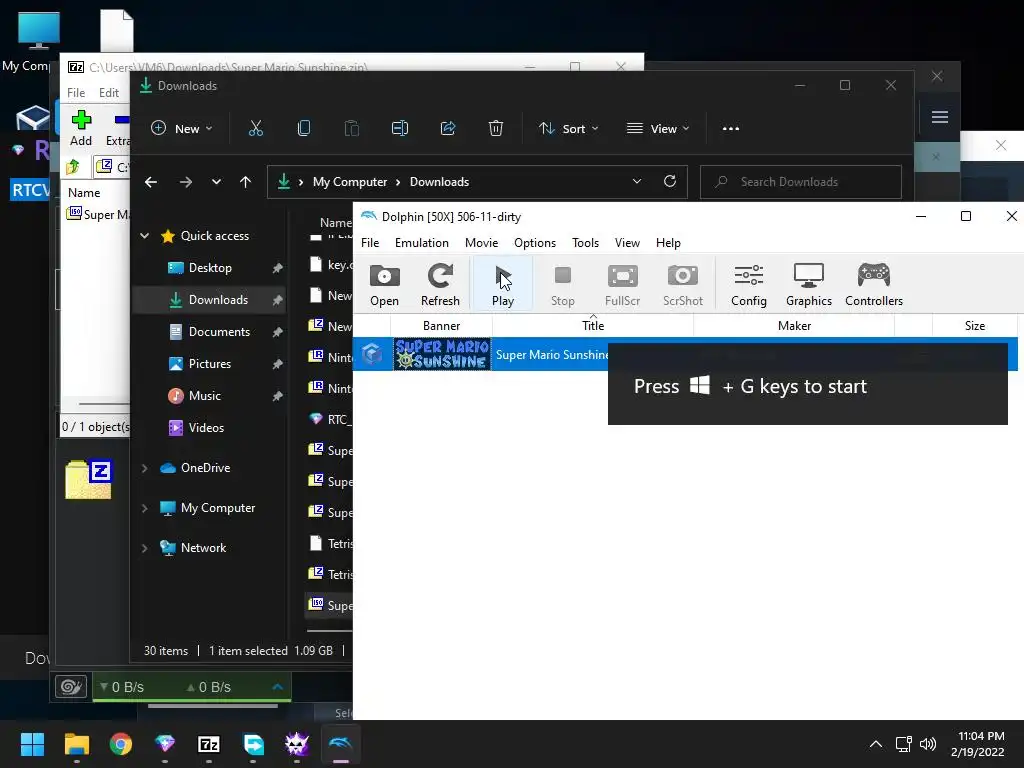The height and width of the screenshot is (768, 1024).
Task: Open the New dropdown in Downloads window
Action: pyautogui.click(x=182, y=129)
